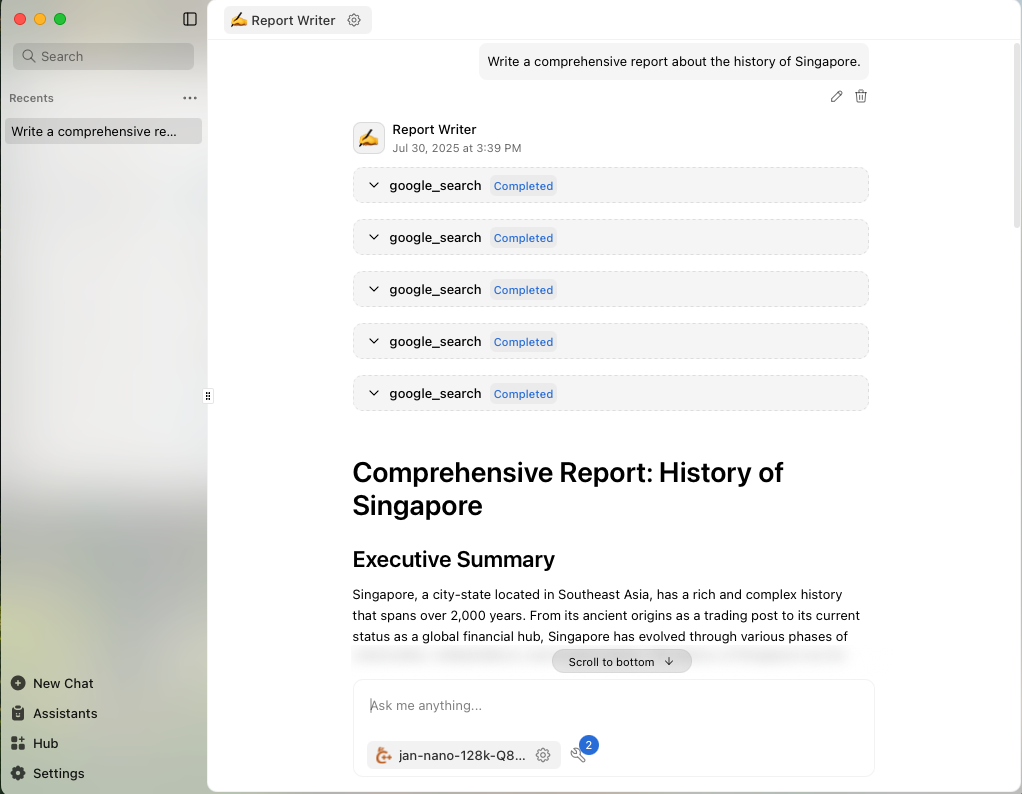The width and height of the screenshot is (1022, 794).
Task: Expand the first google_search tool call
Action: tap(373, 185)
